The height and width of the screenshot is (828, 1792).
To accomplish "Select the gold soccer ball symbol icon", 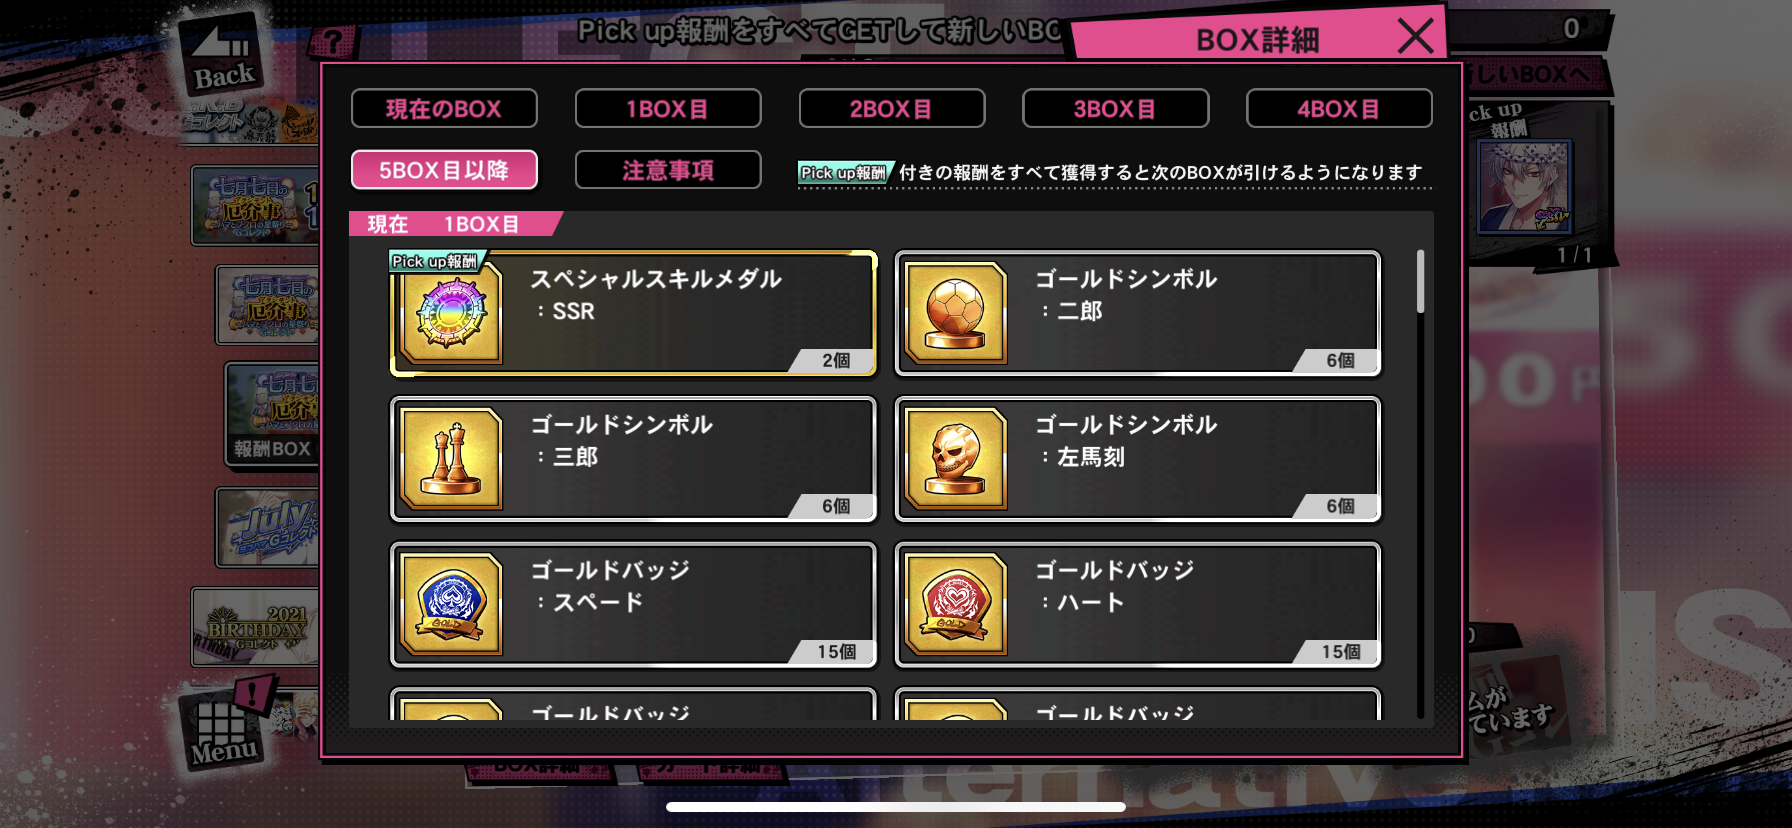I will tap(955, 313).
